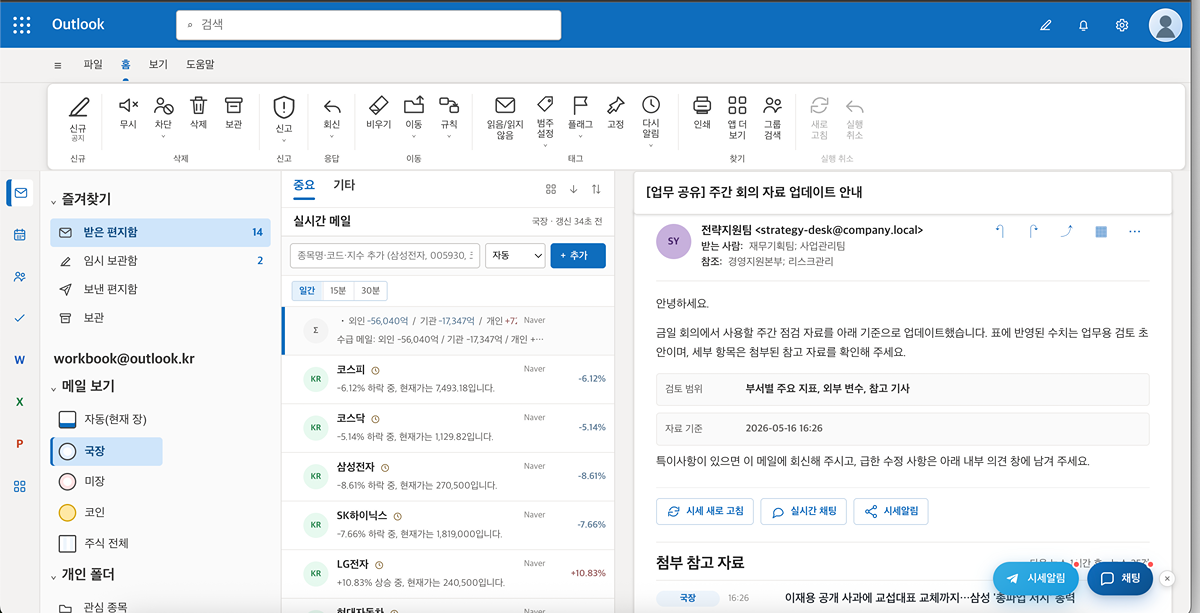Click the + 추가 button
The width and height of the screenshot is (1200, 613).
click(x=578, y=256)
